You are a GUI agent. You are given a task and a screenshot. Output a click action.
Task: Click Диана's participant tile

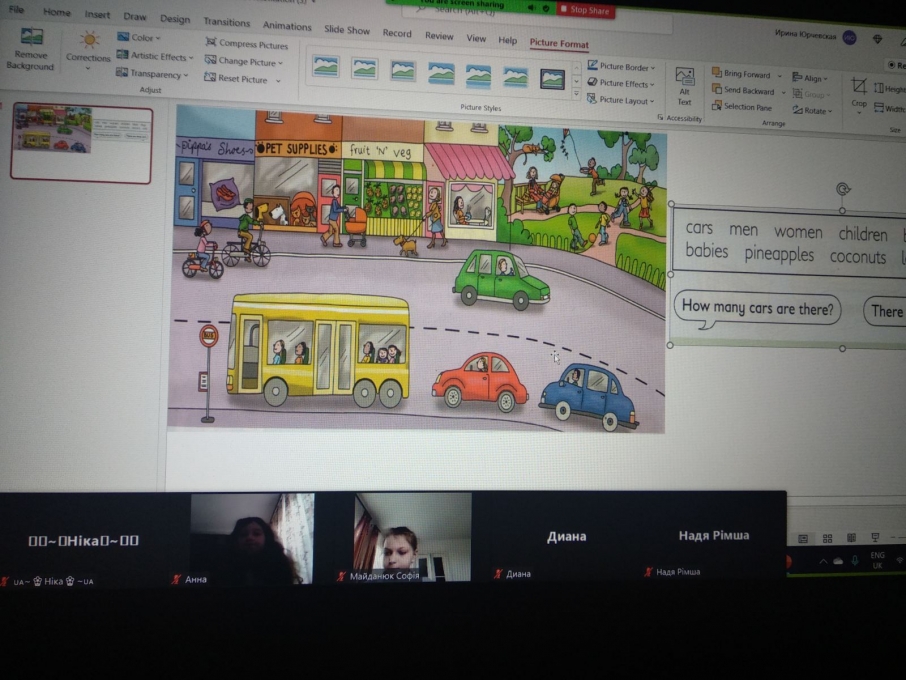pyautogui.click(x=567, y=536)
